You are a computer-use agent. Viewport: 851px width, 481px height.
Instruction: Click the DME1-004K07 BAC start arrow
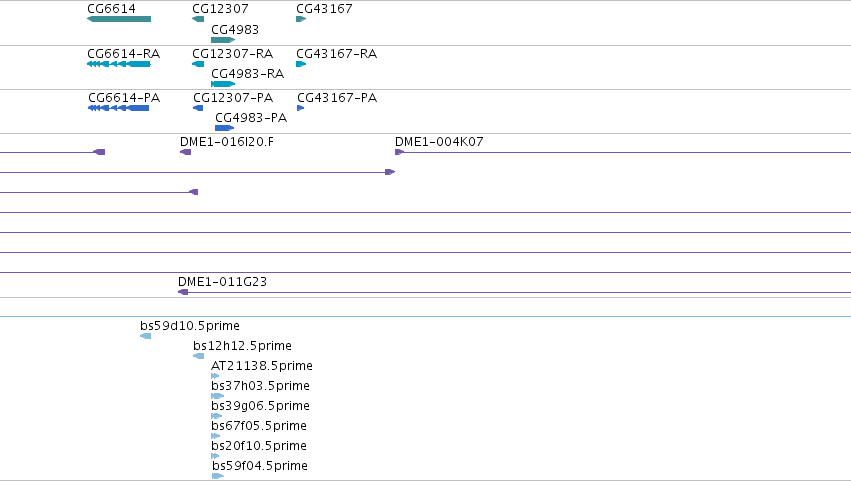coord(399,152)
